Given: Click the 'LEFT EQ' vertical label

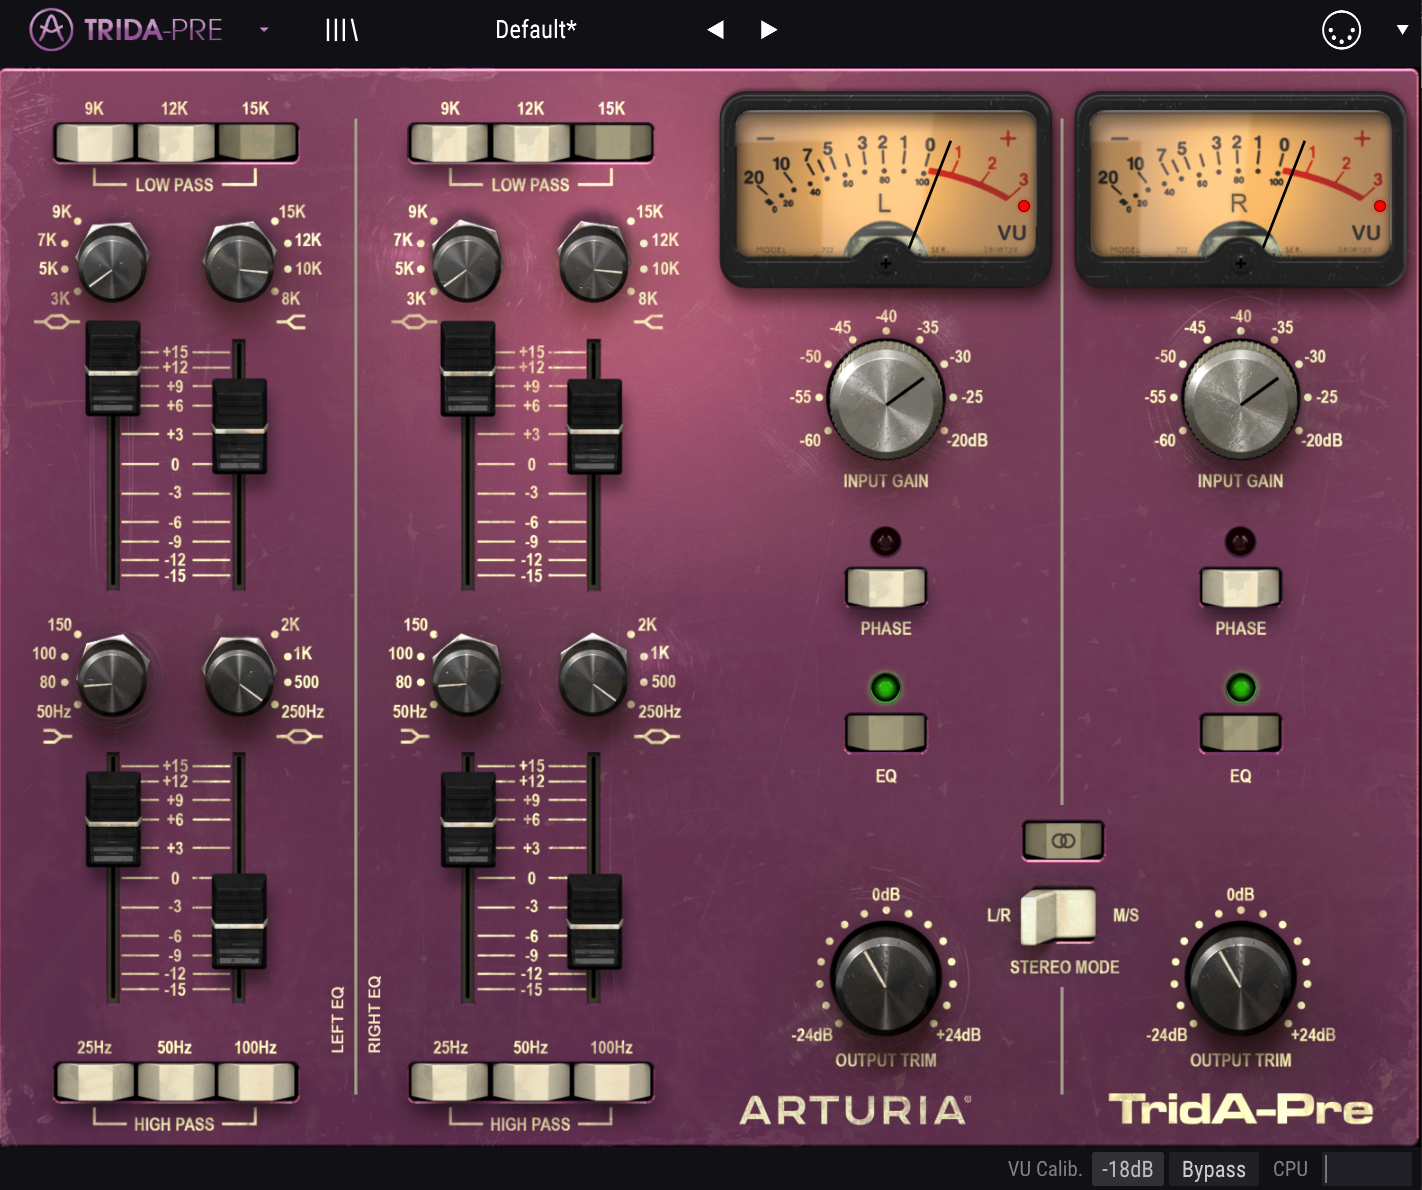Looking at the screenshot, I should tap(338, 1020).
